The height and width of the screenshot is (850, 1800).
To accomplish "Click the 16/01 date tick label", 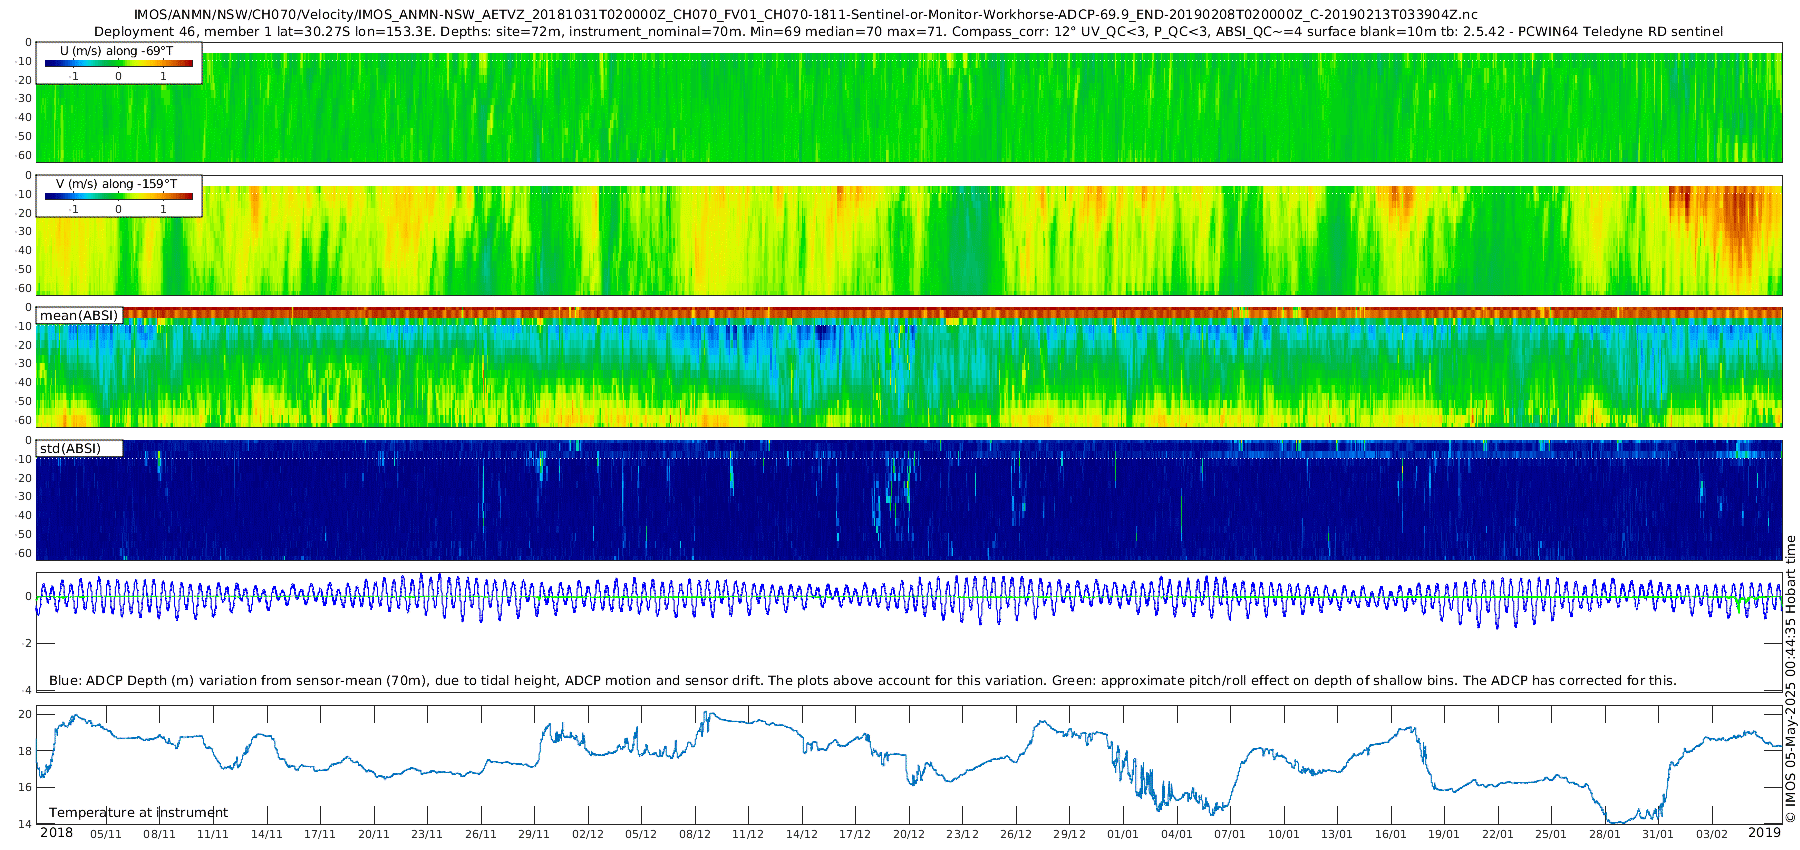I will (x=1391, y=834).
